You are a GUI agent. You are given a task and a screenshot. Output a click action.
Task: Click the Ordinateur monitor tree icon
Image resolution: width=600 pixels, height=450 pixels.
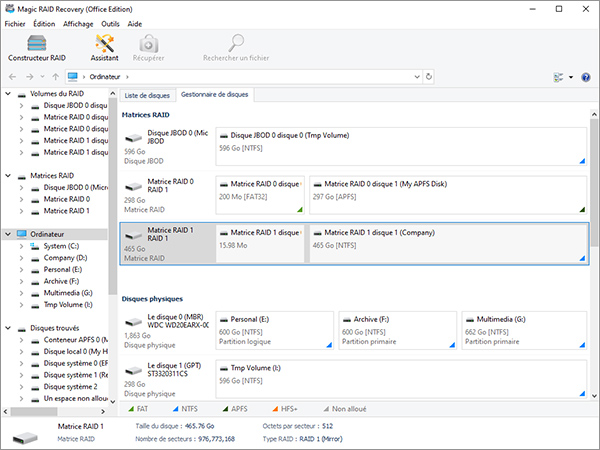pos(21,234)
